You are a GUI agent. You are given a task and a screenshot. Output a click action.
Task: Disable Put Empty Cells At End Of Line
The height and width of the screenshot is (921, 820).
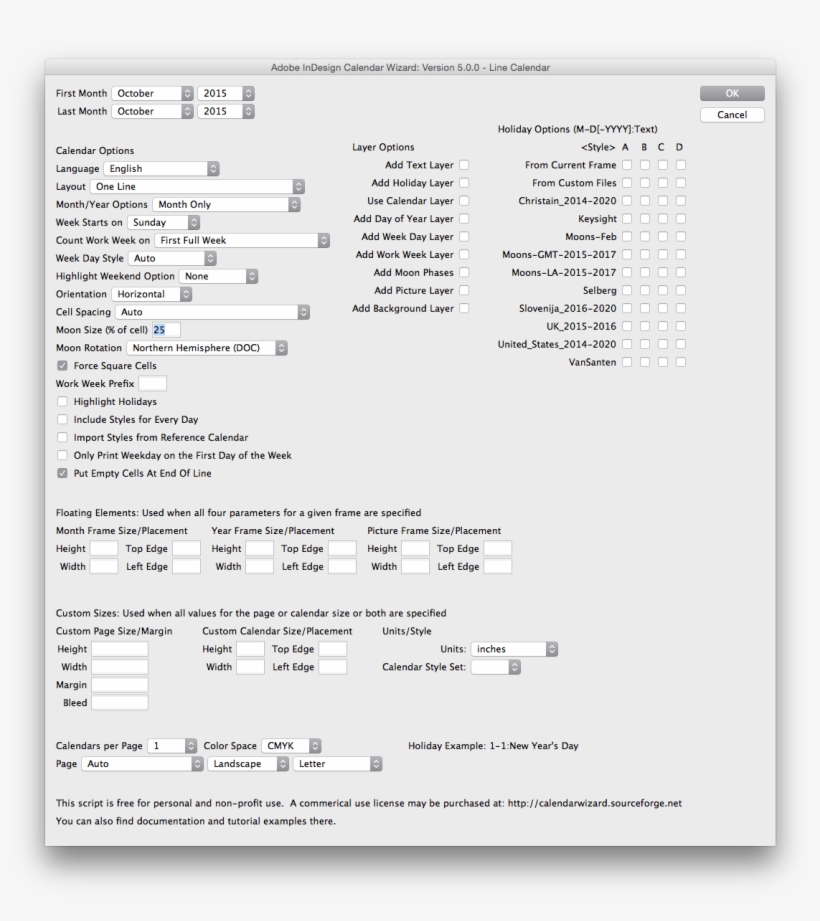coord(62,473)
